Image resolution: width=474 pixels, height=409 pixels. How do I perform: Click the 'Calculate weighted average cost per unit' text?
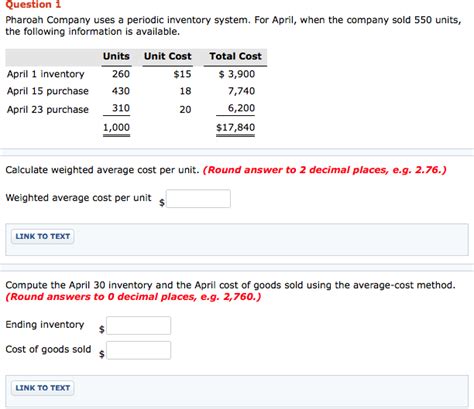click(102, 170)
